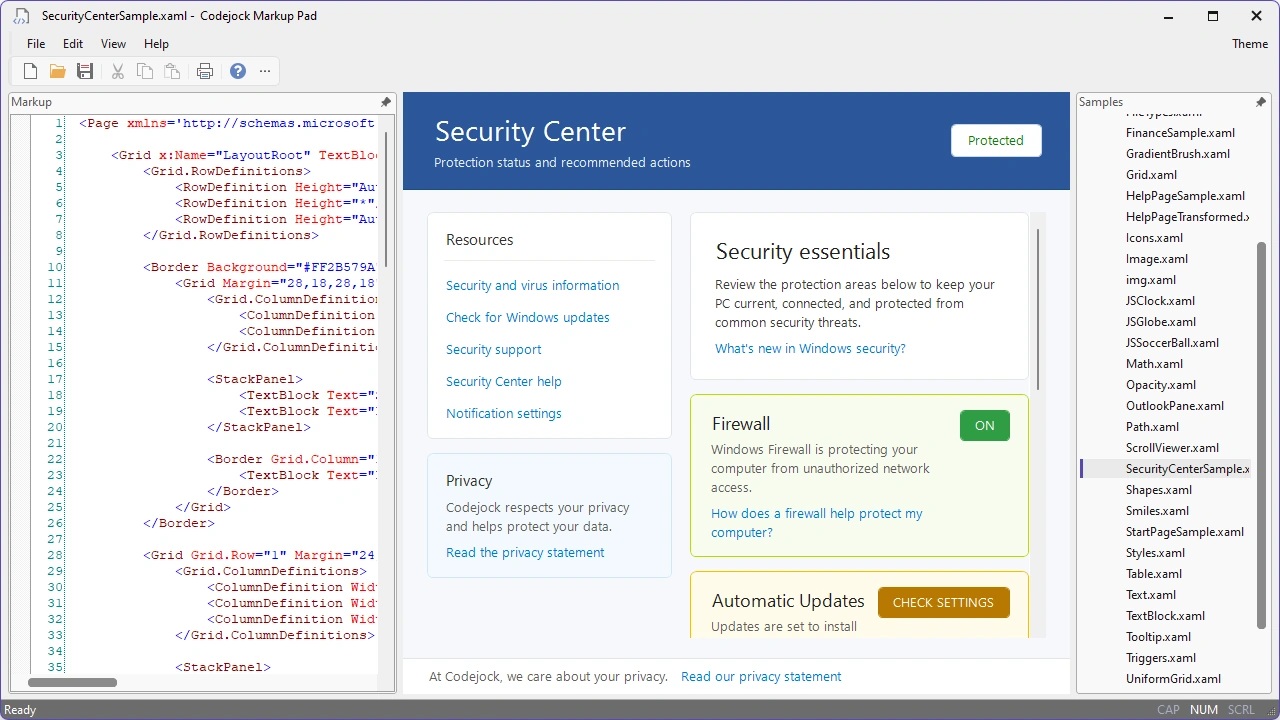The image size is (1280, 720).
Task: Go to Notification settings link
Action: pos(504,414)
